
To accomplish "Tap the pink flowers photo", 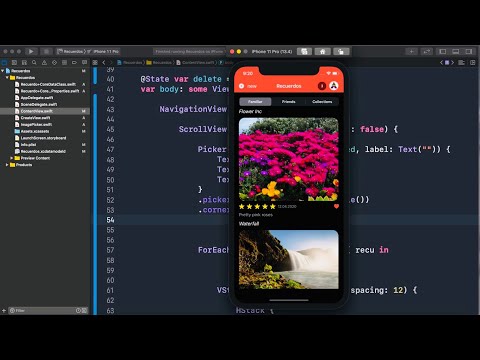I will pos(289,159).
